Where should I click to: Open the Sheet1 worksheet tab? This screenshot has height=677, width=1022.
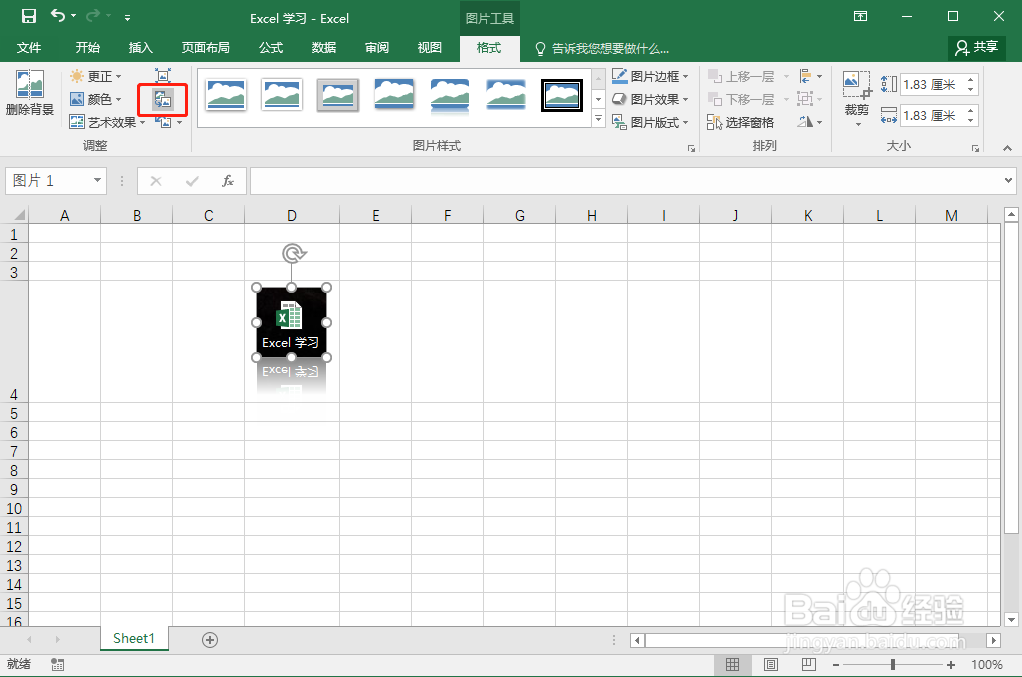[x=134, y=639]
